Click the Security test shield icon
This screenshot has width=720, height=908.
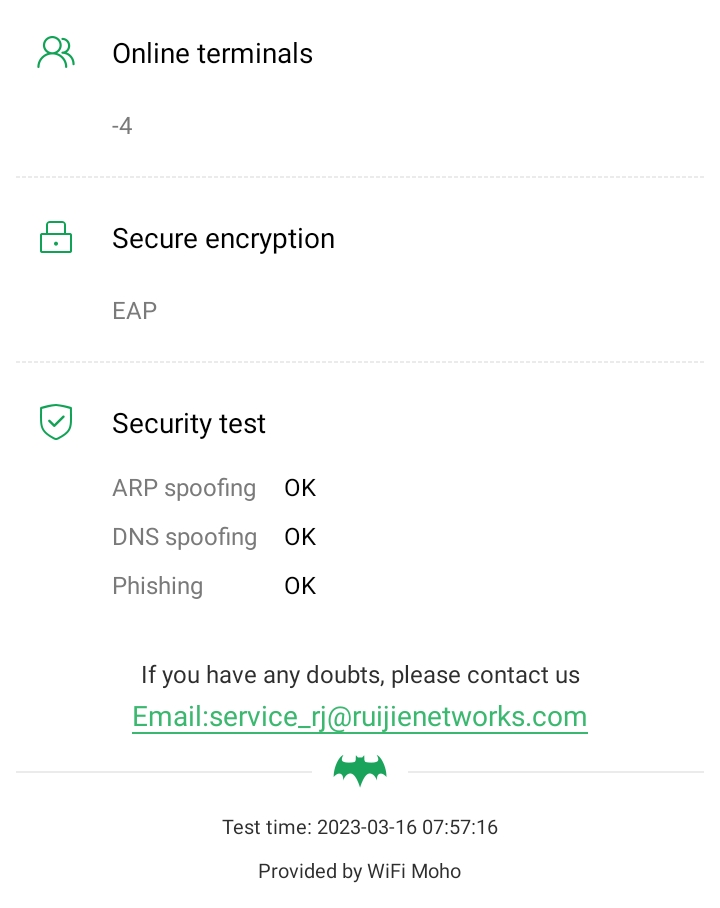point(56,422)
